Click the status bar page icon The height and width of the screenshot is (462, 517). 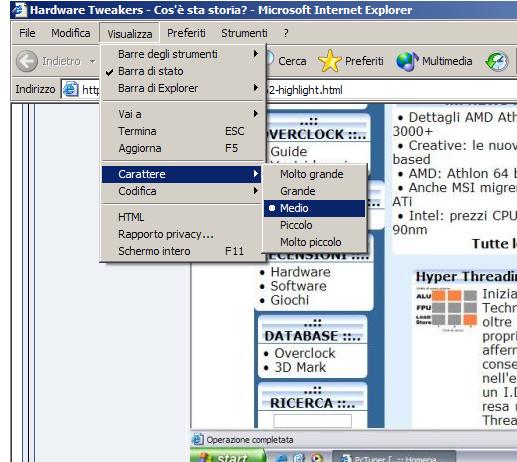197,440
